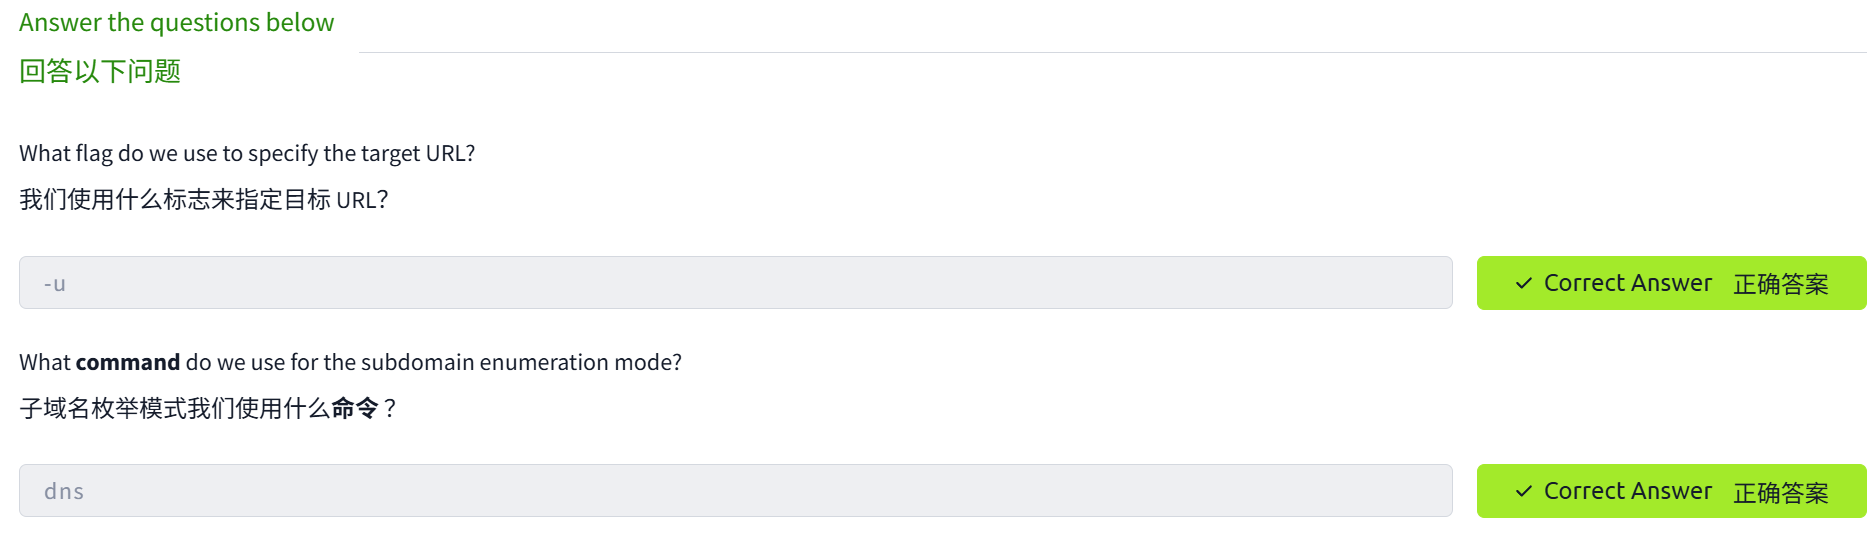This screenshot has width=1875, height=553.
Task: Click the checkmark icon beside the -u answer
Action: pos(1523,284)
